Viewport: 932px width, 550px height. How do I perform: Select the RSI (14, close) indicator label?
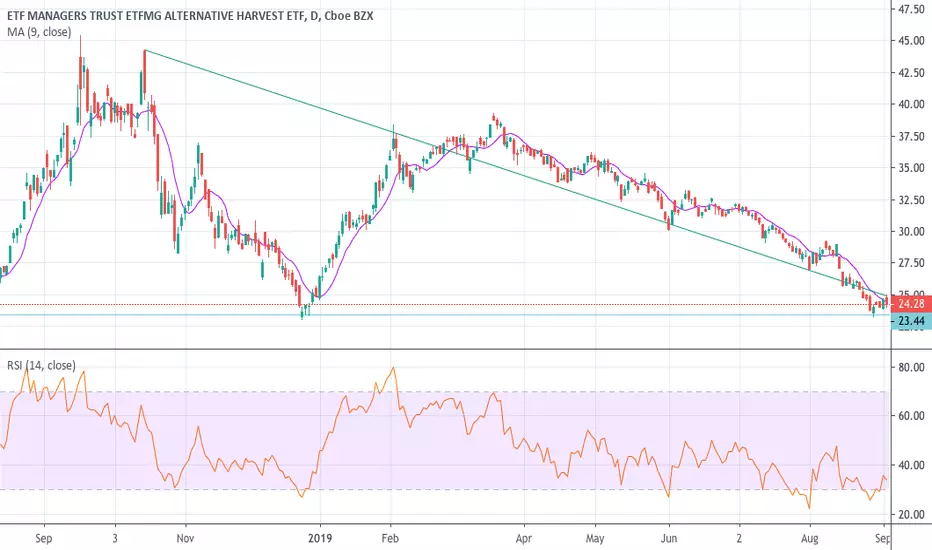point(41,365)
